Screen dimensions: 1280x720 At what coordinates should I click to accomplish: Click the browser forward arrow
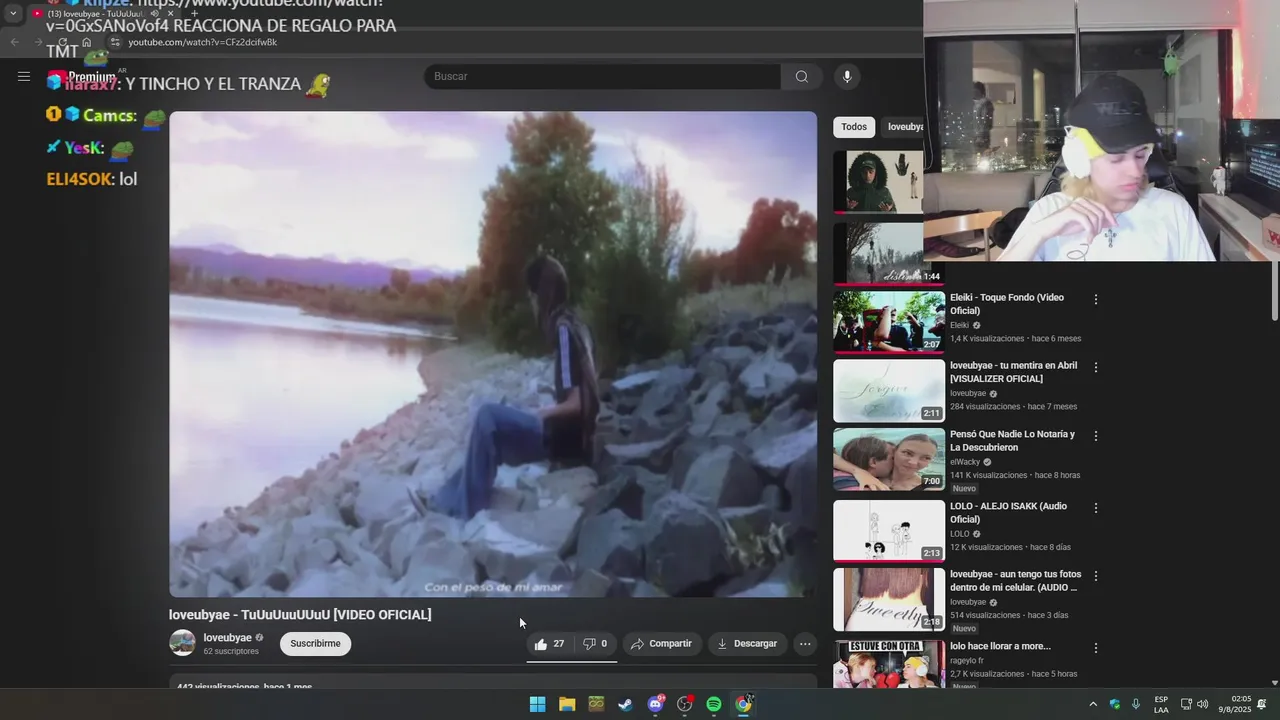coord(38,42)
